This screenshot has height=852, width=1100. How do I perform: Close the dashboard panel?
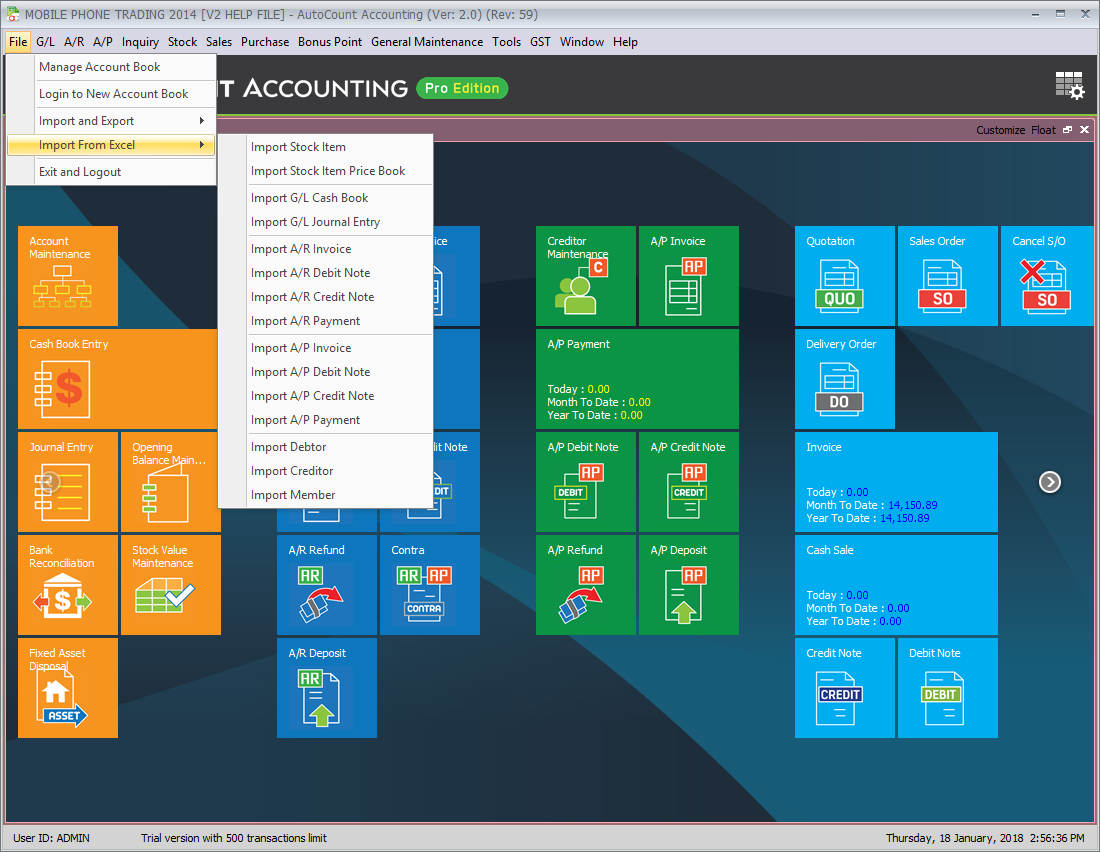pyautogui.click(x=1085, y=130)
